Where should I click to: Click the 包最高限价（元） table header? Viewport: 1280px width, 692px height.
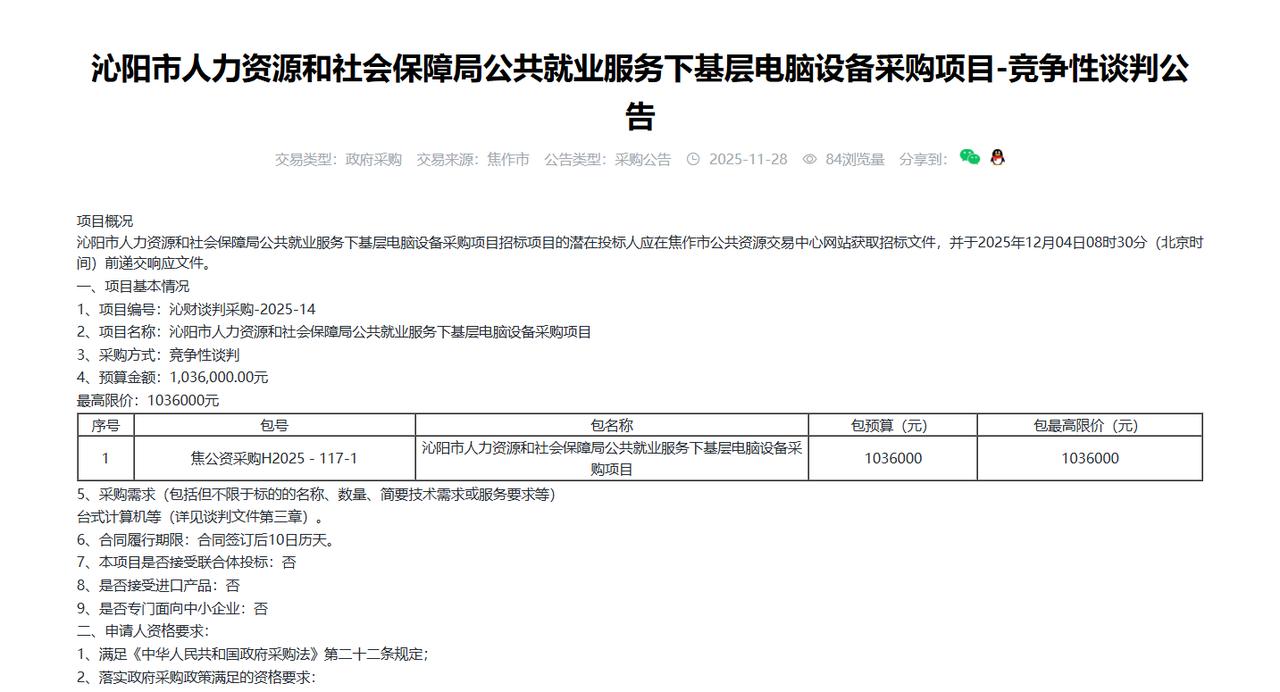click(x=1089, y=425)
